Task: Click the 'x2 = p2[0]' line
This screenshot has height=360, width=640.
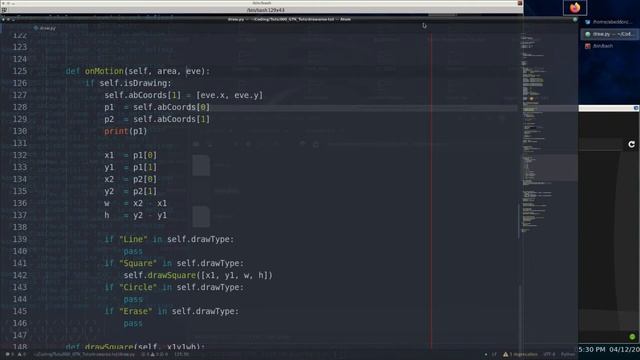Action: [x=130, y=179]
